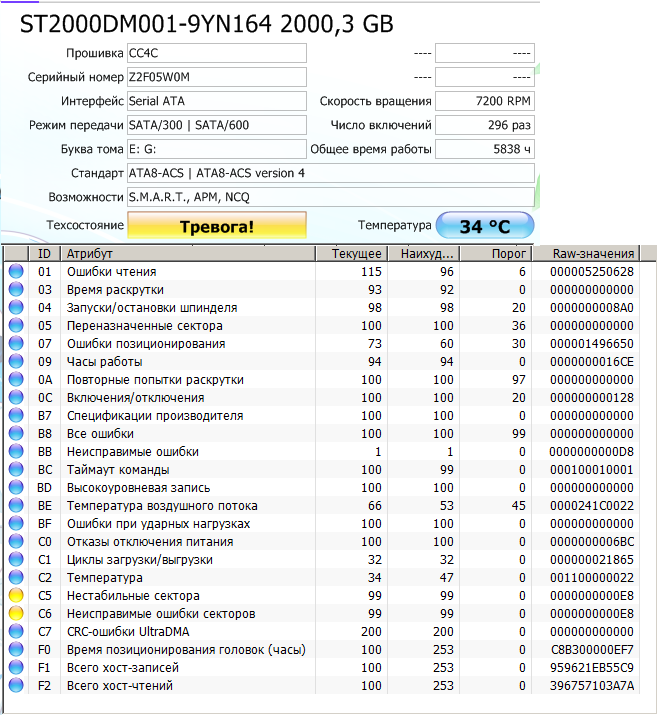Click the status orb for BE Температура воздушного потока
The width and height of the screenshot is (660, 717).
[16, 506]
